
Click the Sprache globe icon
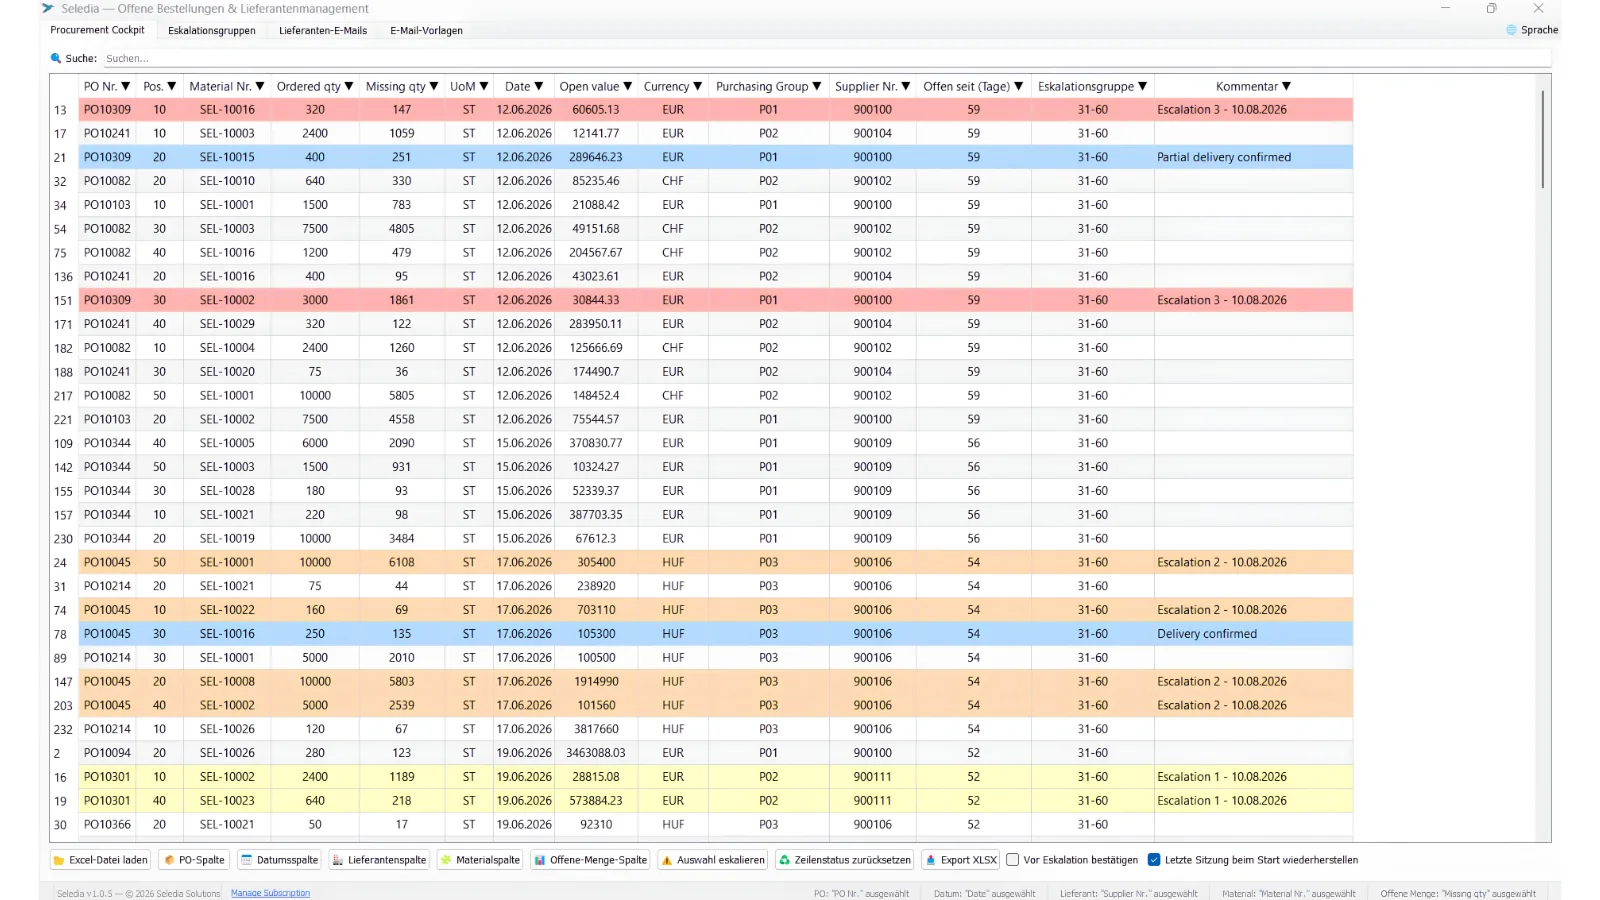click(x=1511, y=30)
